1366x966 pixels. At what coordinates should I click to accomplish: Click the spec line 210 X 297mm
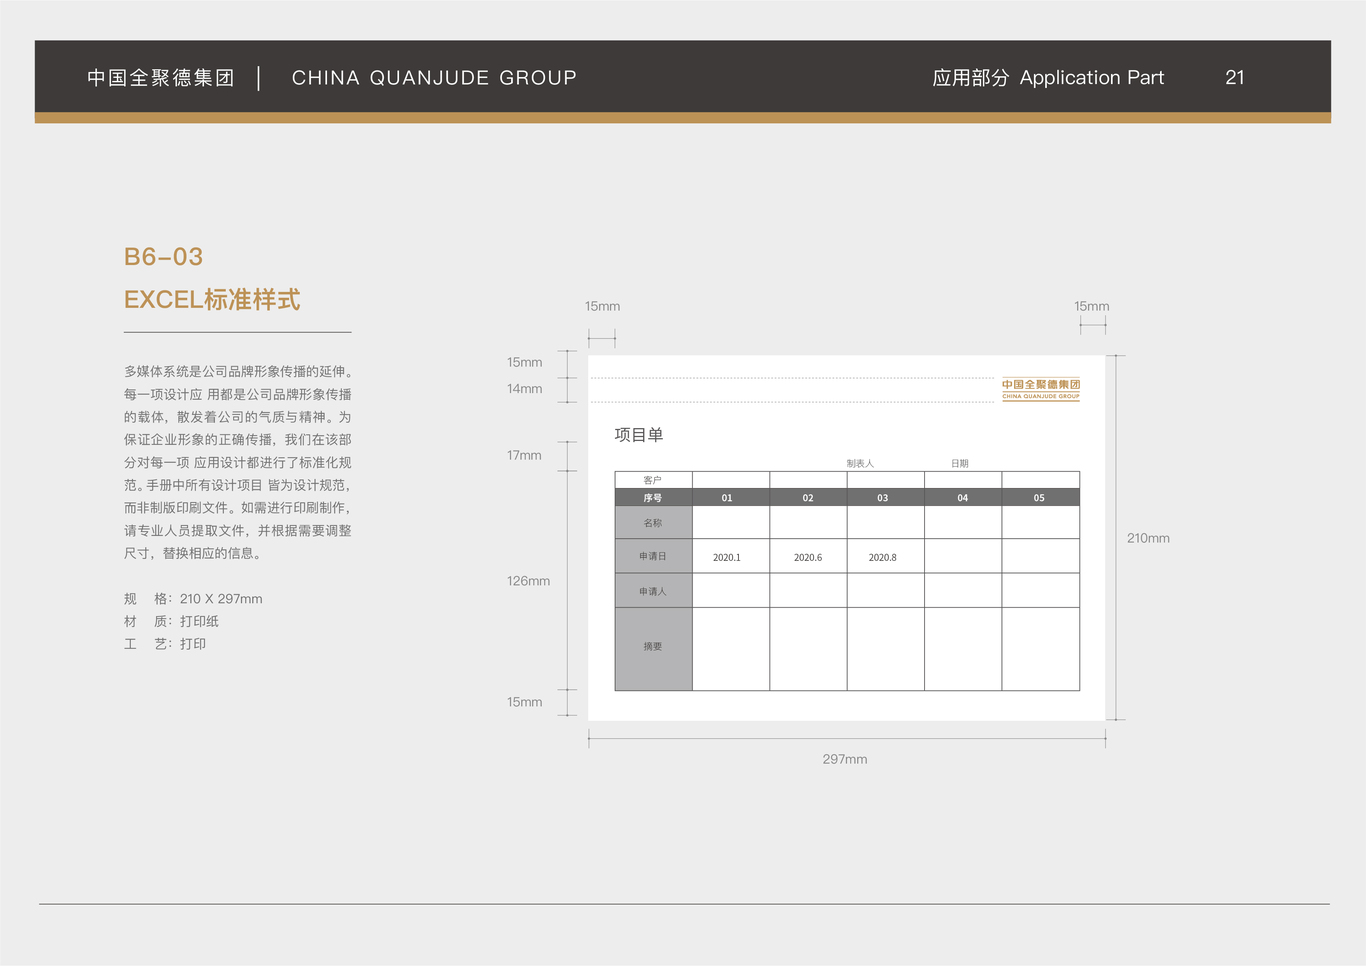193,599
